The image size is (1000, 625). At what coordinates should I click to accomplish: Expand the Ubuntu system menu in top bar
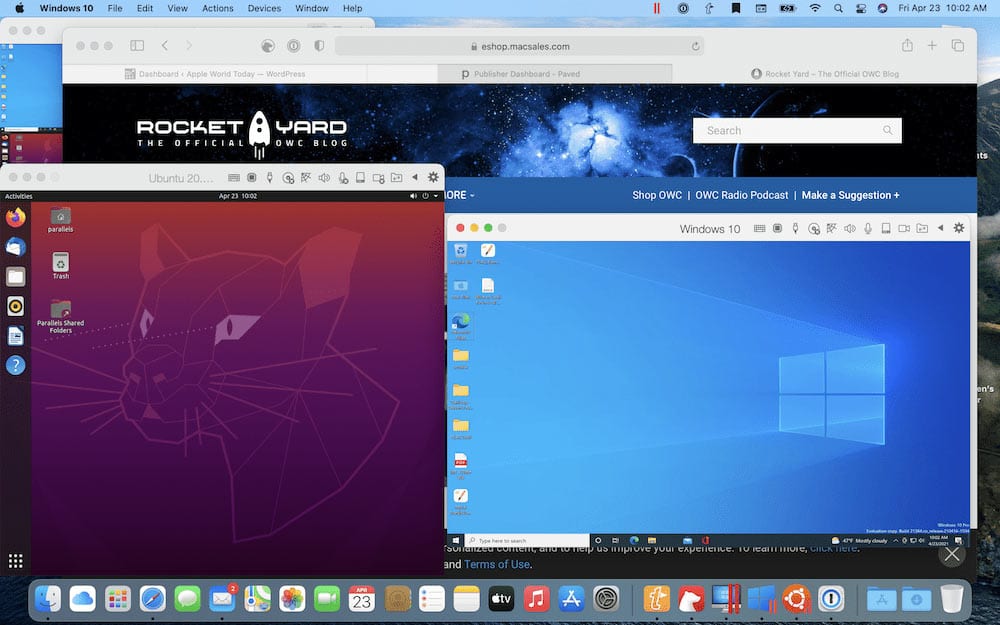(424, 196)
